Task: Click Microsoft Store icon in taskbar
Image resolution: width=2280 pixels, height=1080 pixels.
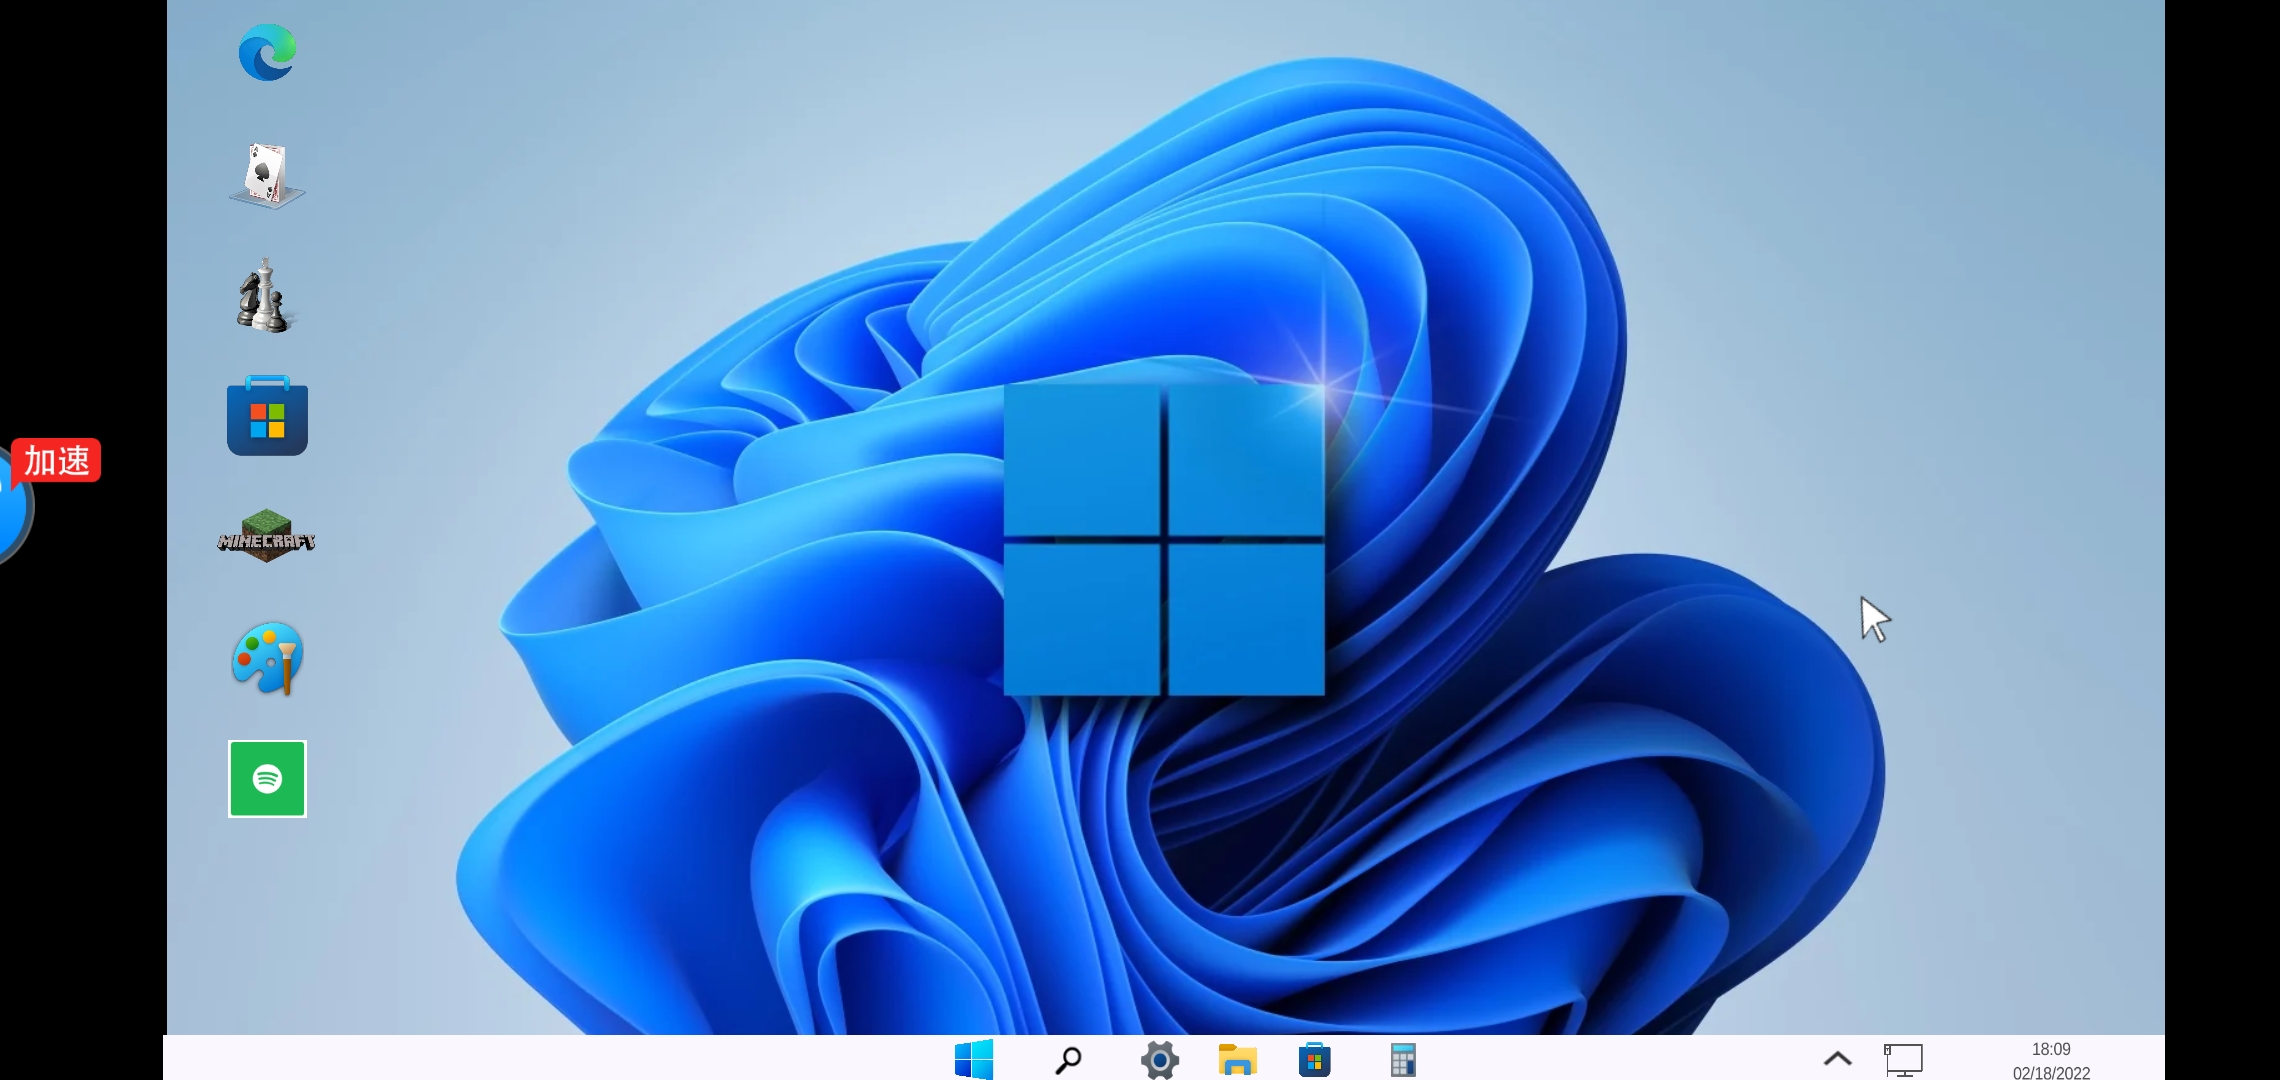Action: click(1314, 1060)
